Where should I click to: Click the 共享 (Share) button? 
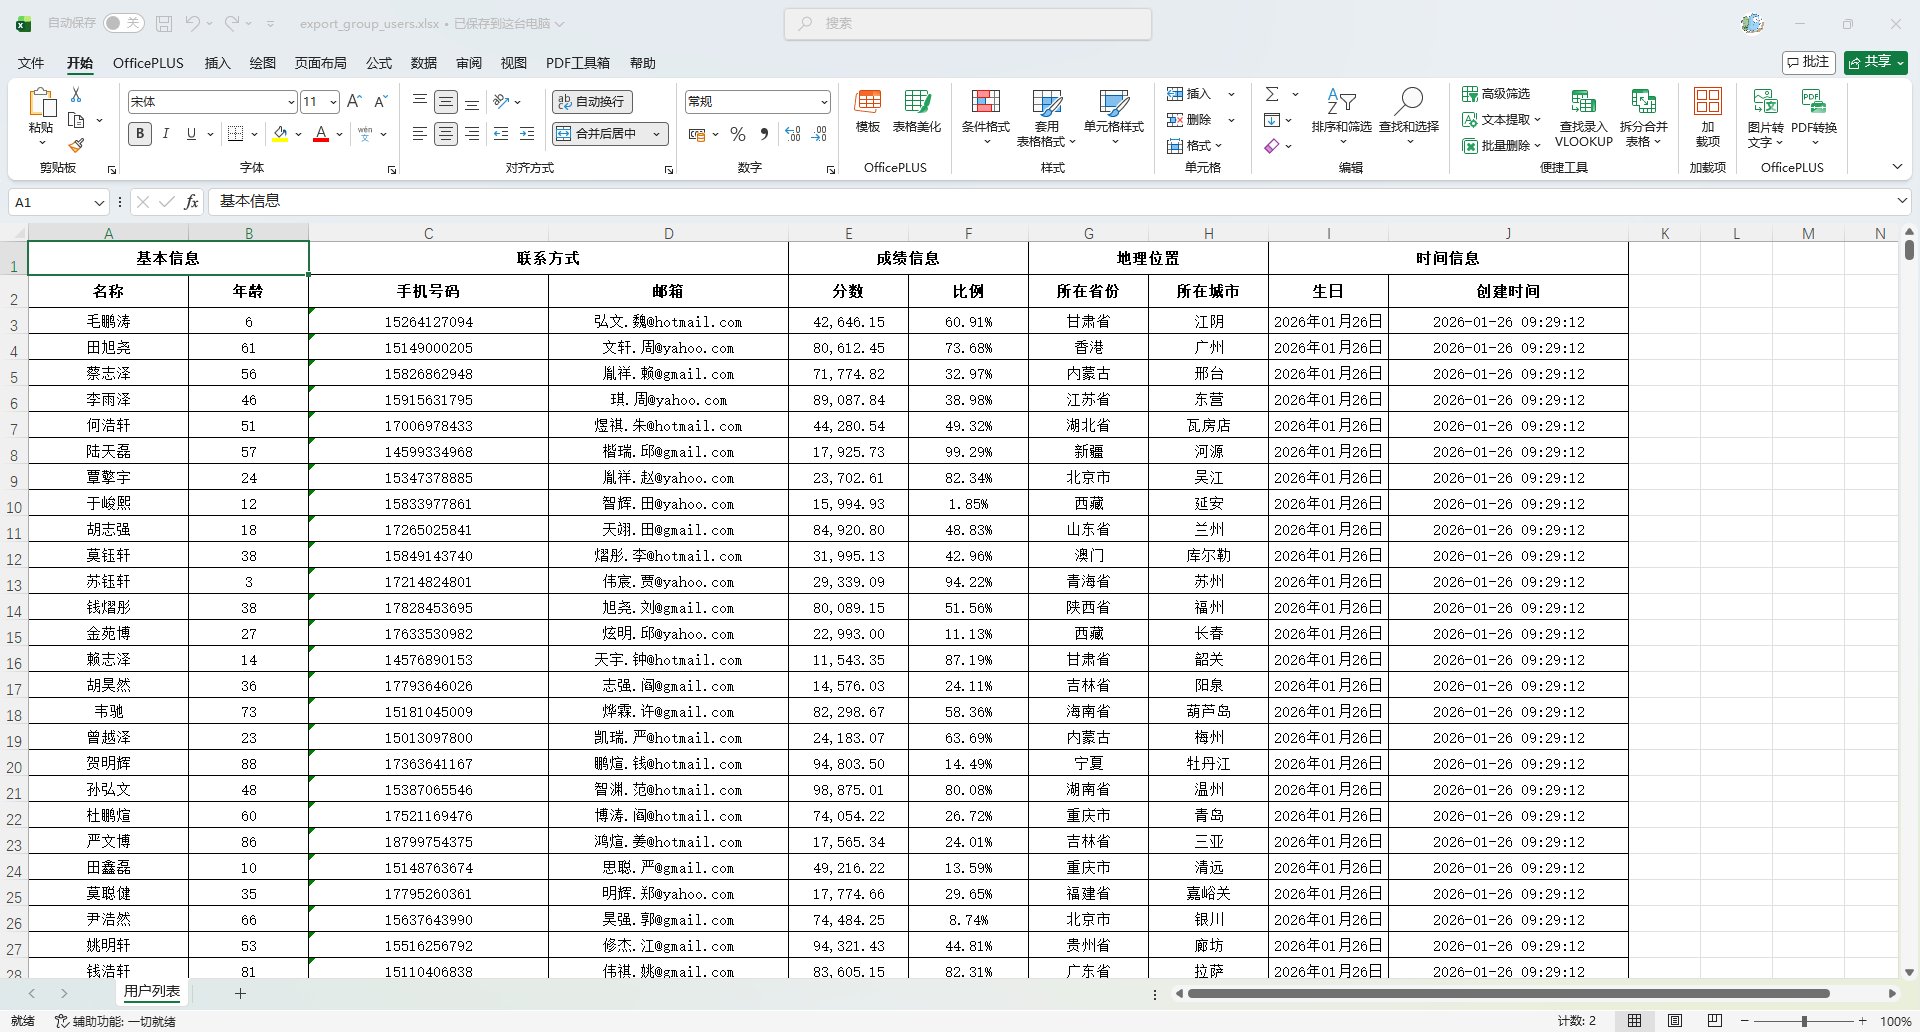tap(1875, 62)
